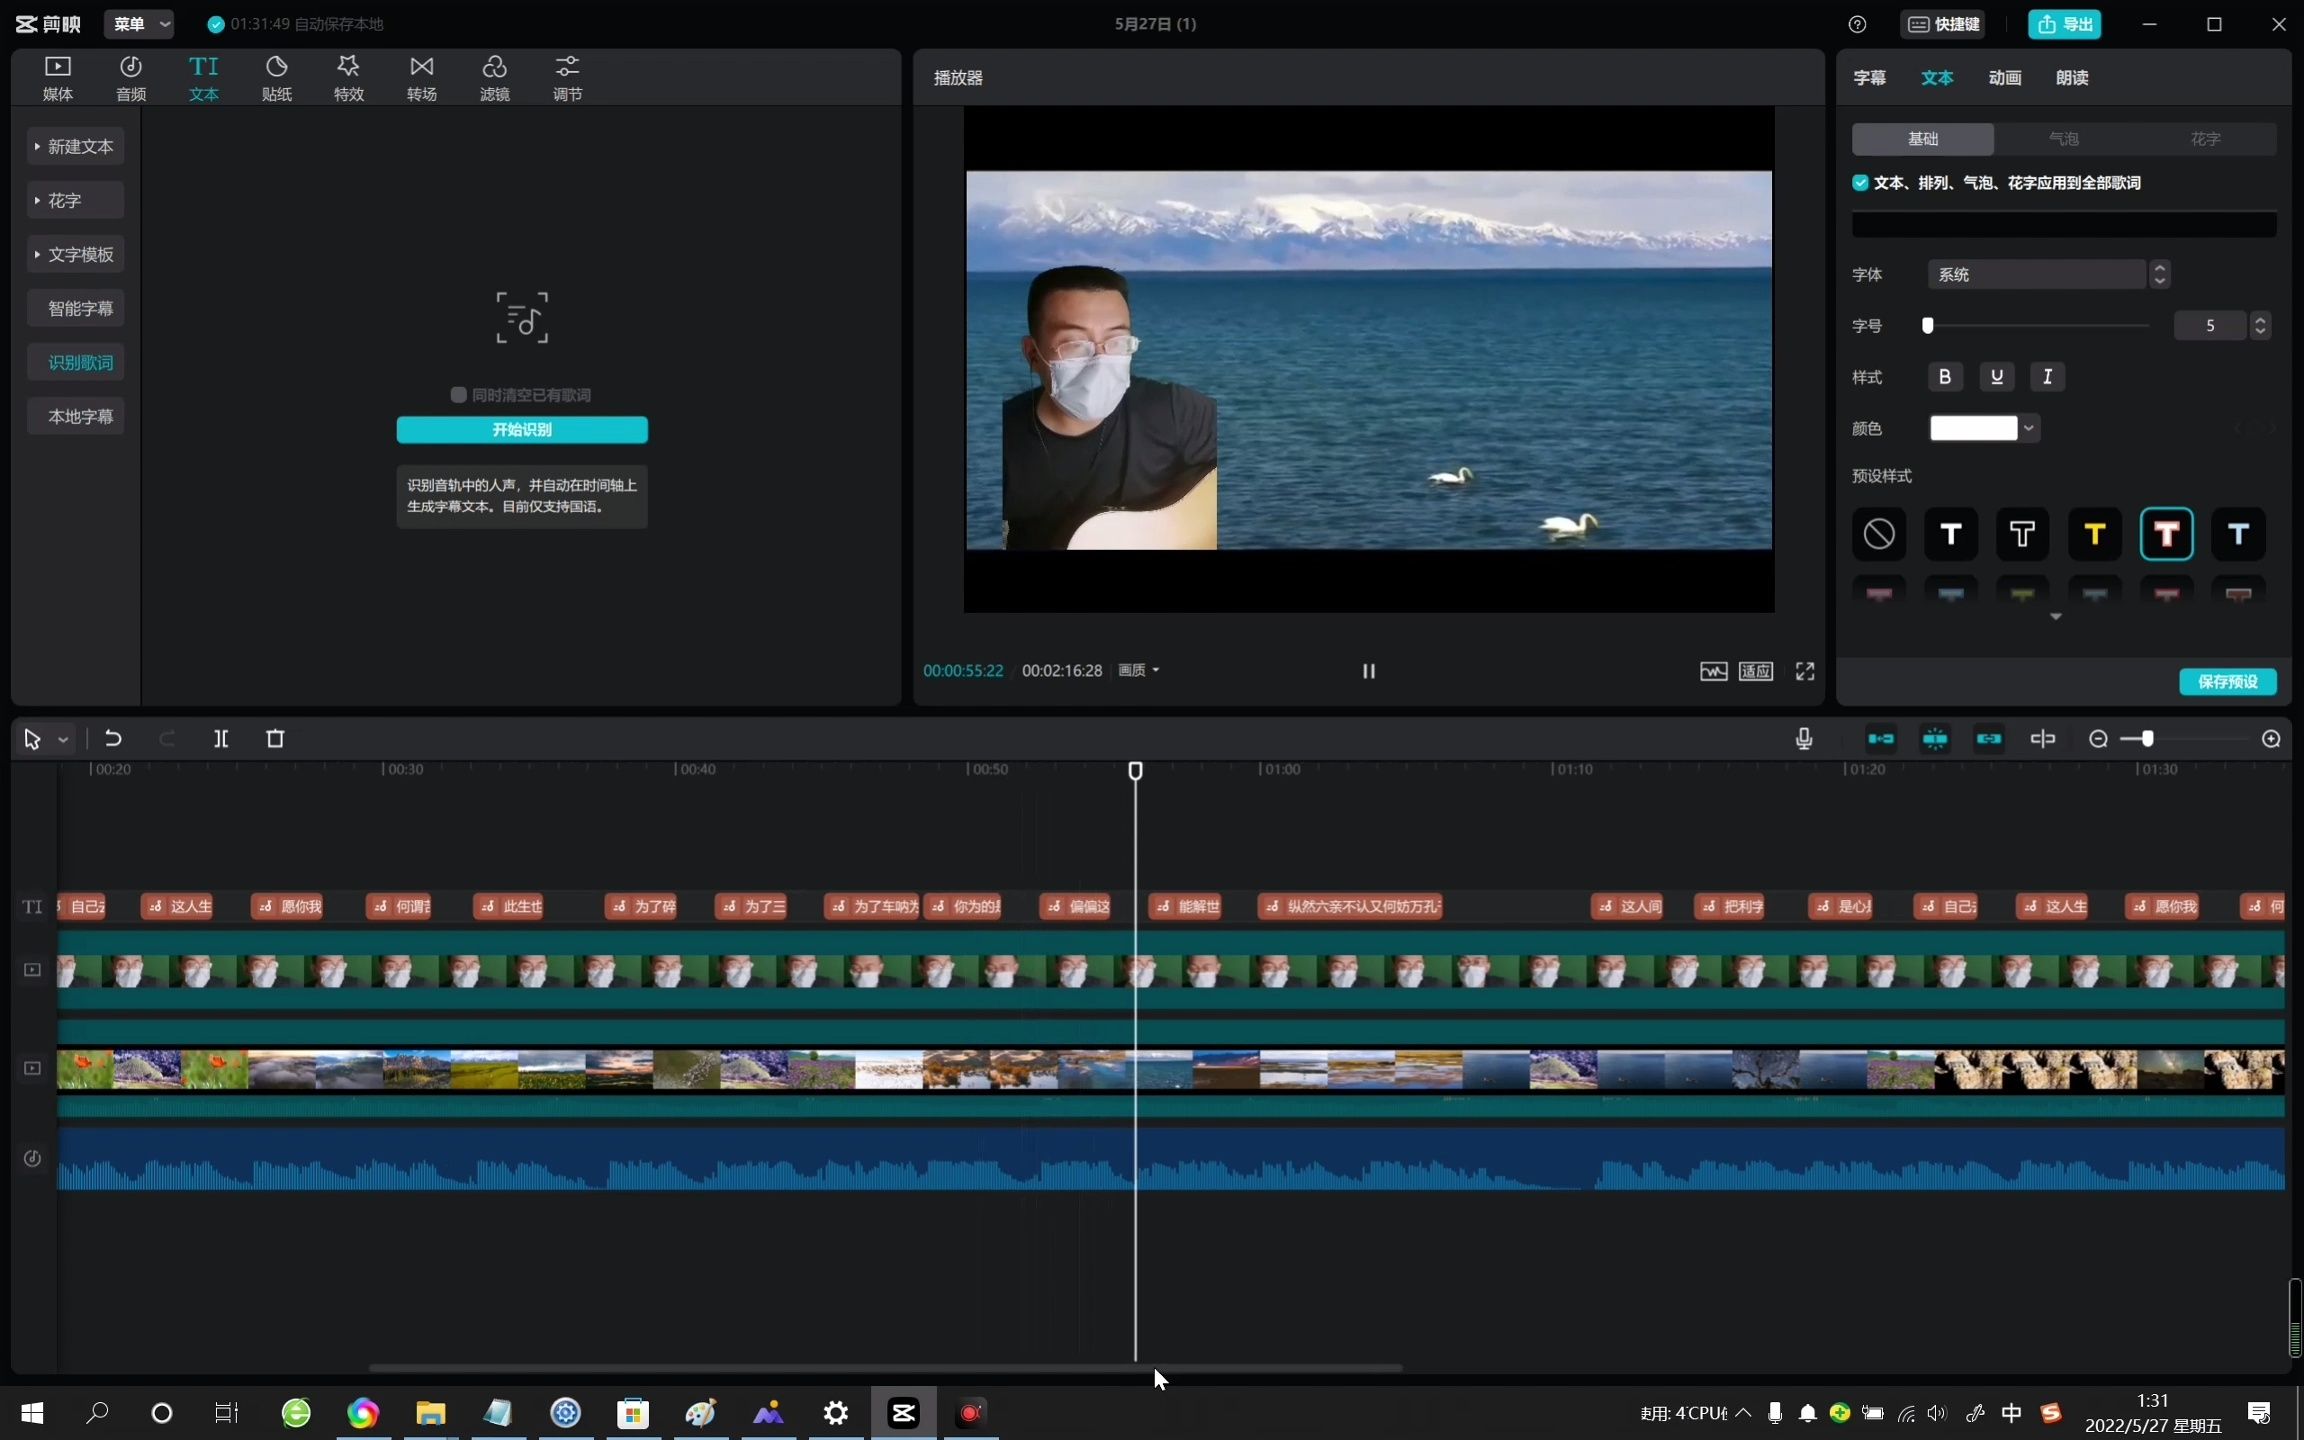
Task: Click the delete trash icon in the timeline toolbar
Action: coord(275,739)
